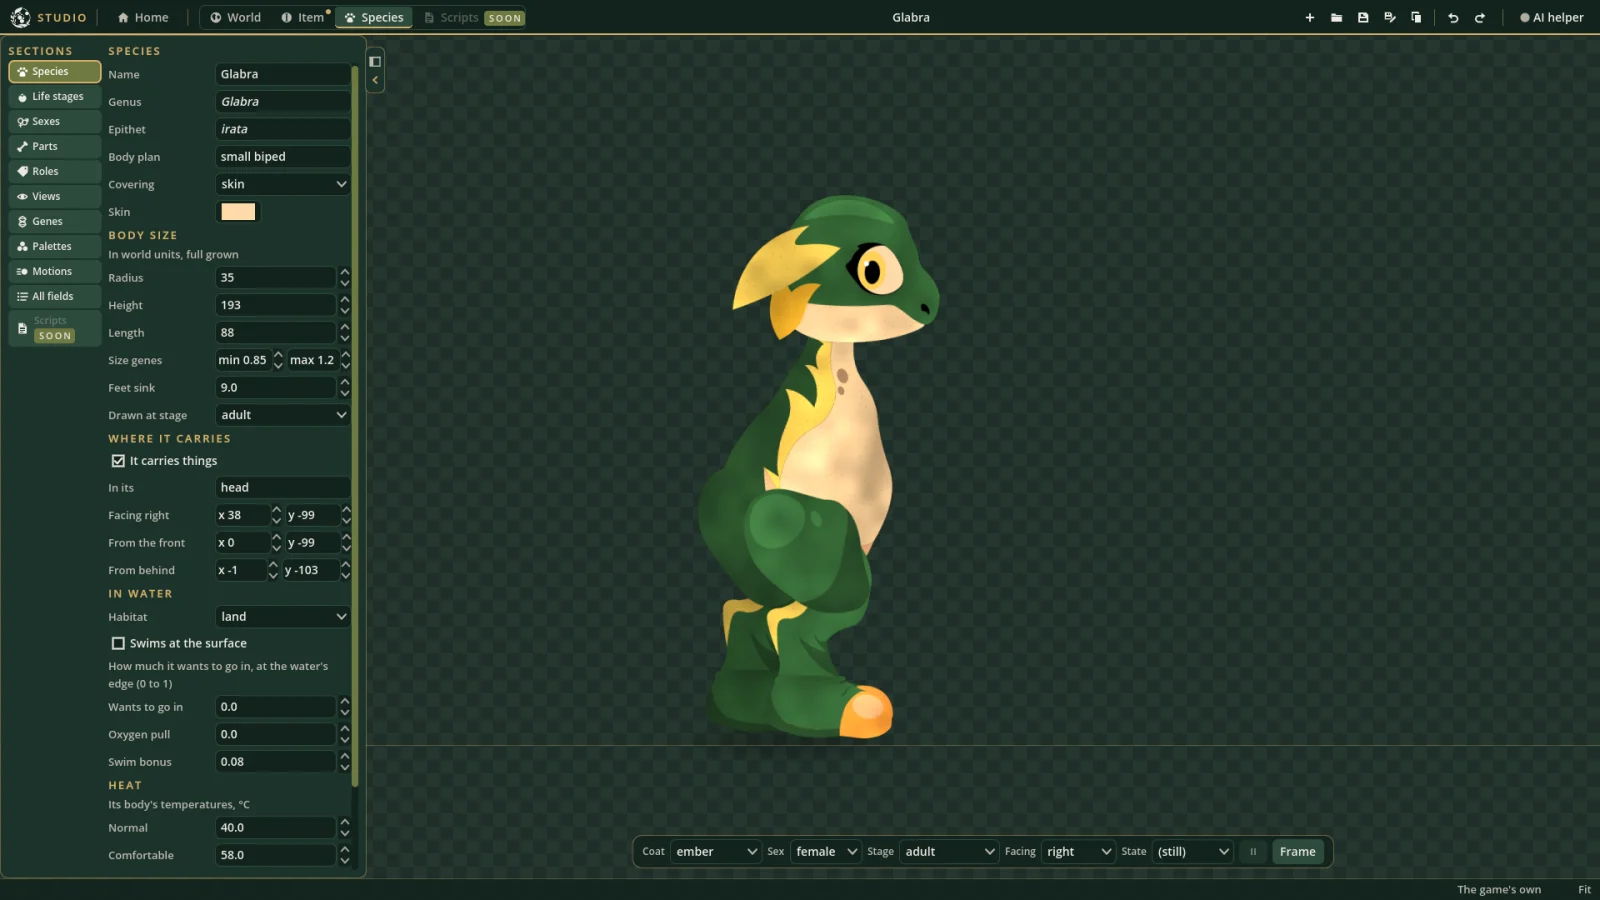Open the State dropdown showing (still)
This screenshot has height=900, width=1600.
pyautogui.click(x=1193, y=852)
